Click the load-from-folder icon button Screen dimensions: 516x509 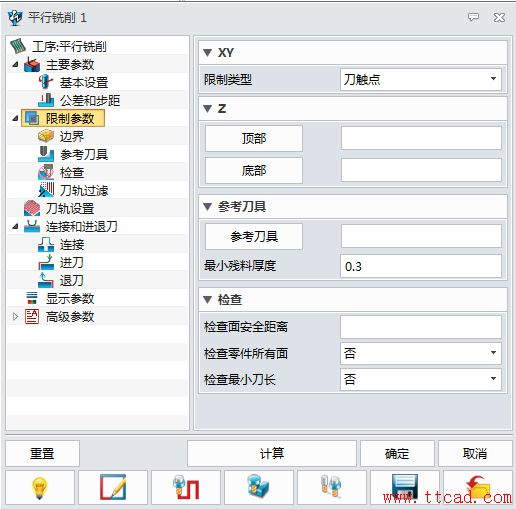tap(478, 488)
